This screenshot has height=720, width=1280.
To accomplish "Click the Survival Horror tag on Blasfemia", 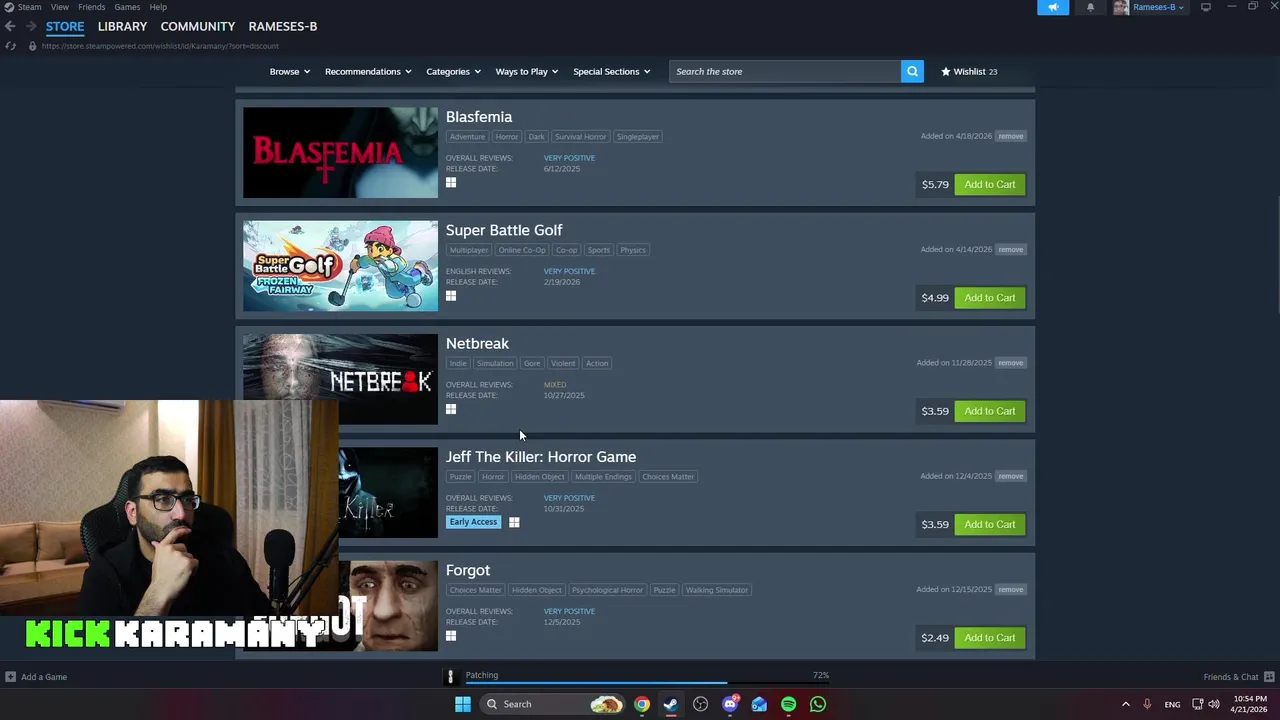I will pyautogui.click(x=580, y=136).
